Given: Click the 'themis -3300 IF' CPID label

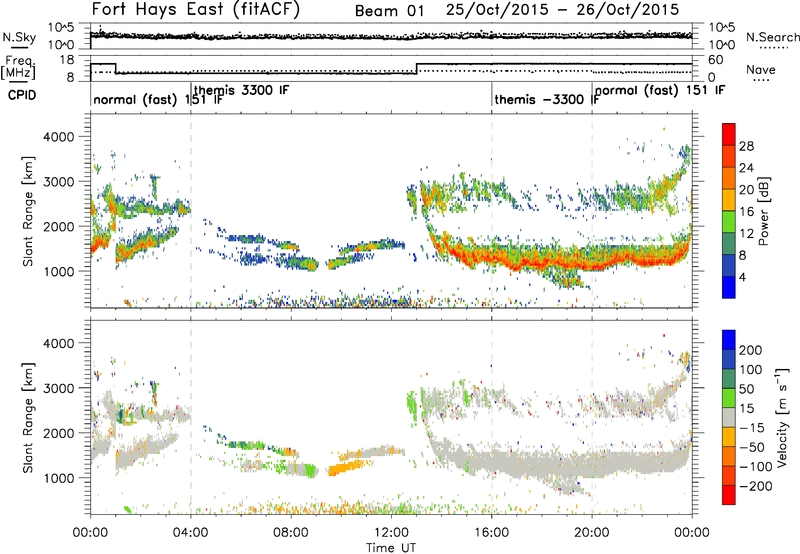Looking at the screenshot, I should [547, 99].
